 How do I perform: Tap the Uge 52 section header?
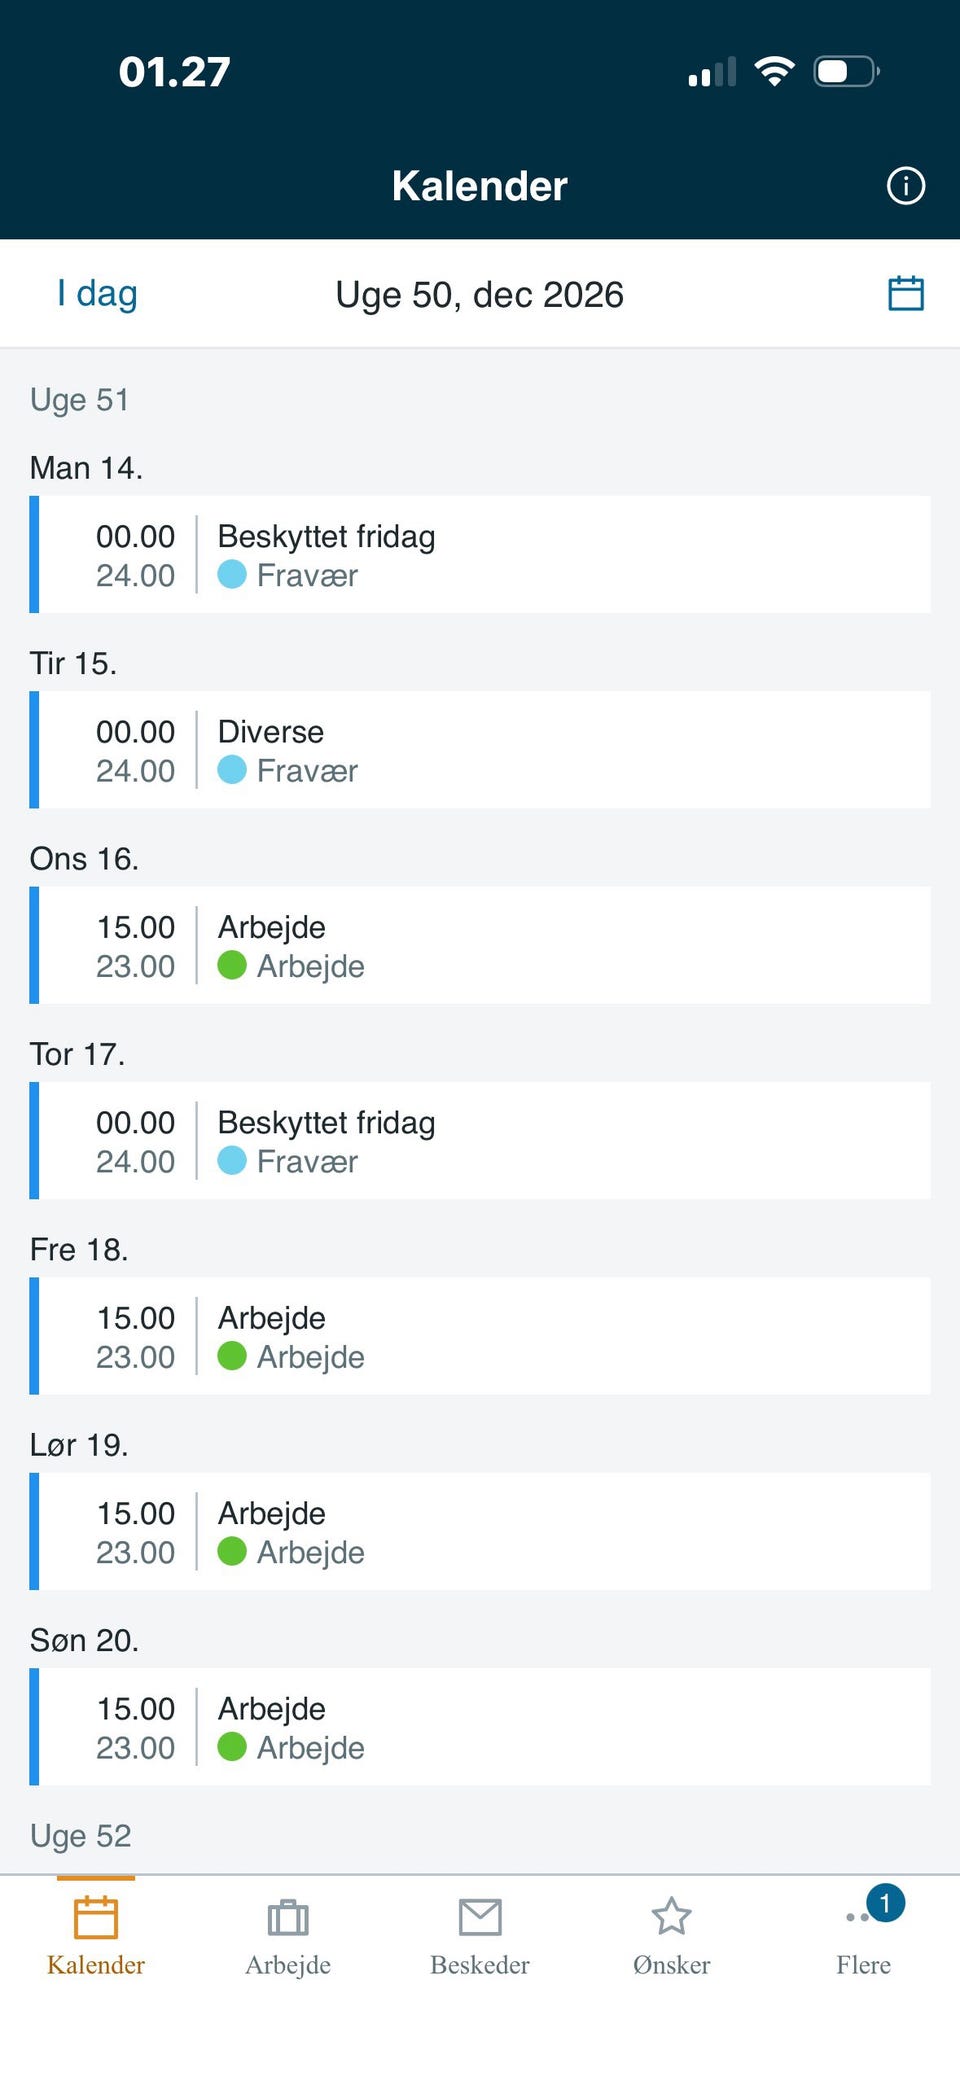(x=81, y=1836)
